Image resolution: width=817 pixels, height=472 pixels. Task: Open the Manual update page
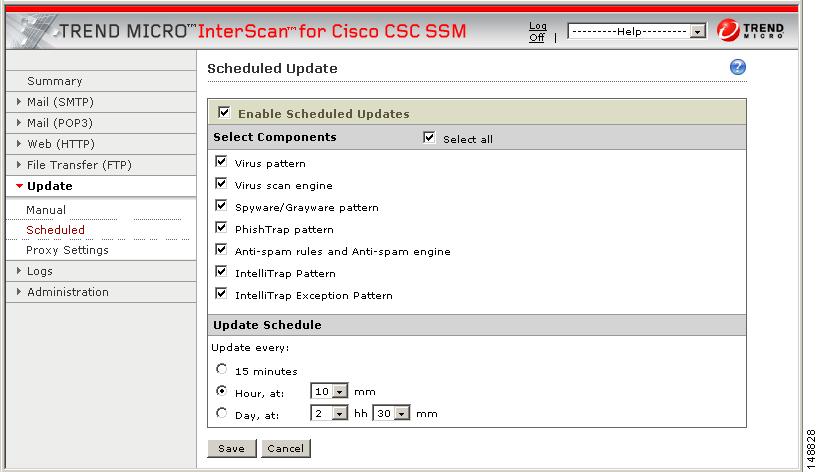pos(46,210)
